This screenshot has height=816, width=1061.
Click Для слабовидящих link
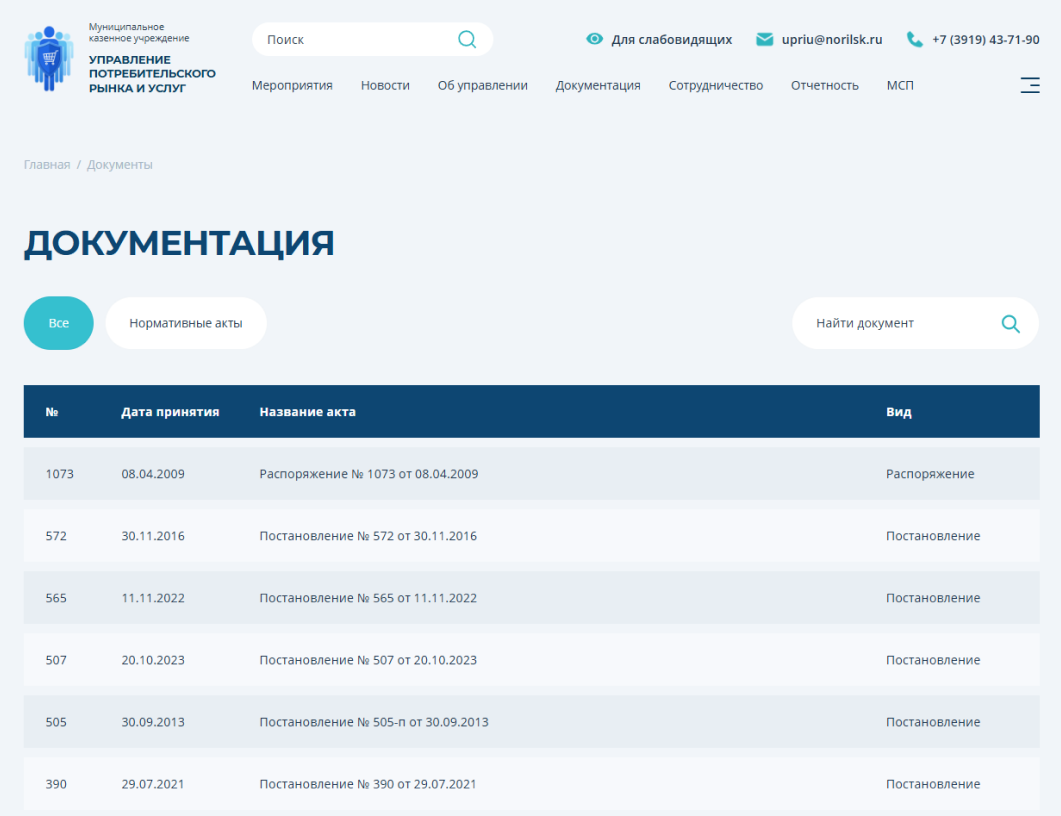[x=672, y=39]
